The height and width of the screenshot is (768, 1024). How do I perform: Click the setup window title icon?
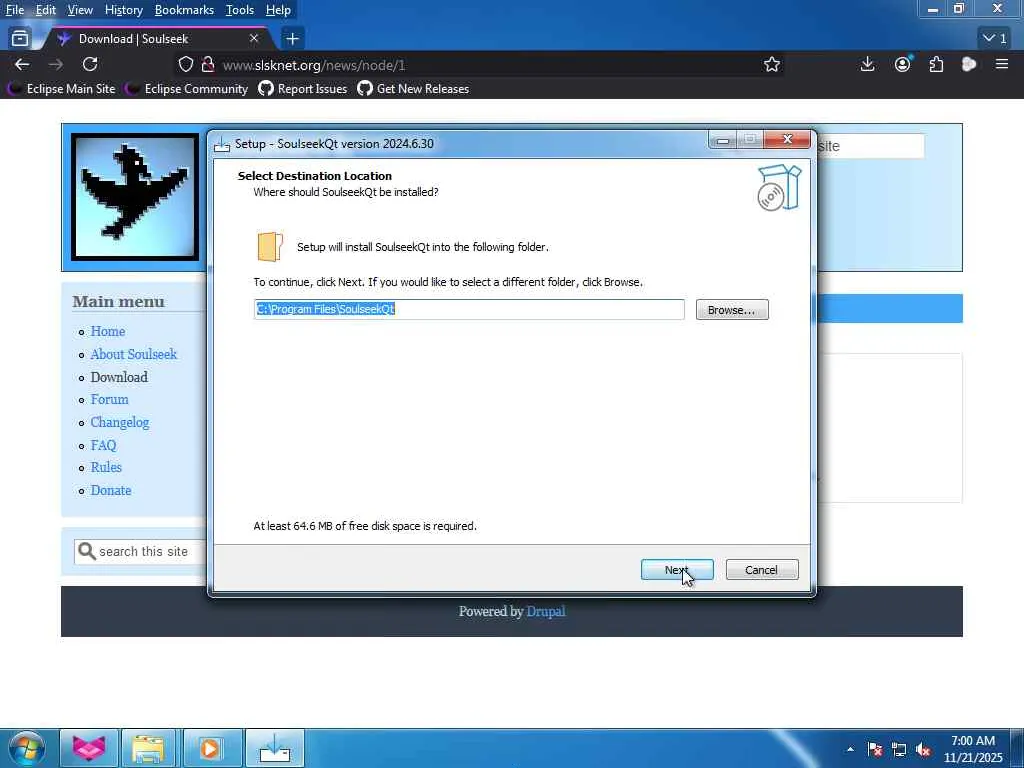pyautogui.click(x=222, y=144)
